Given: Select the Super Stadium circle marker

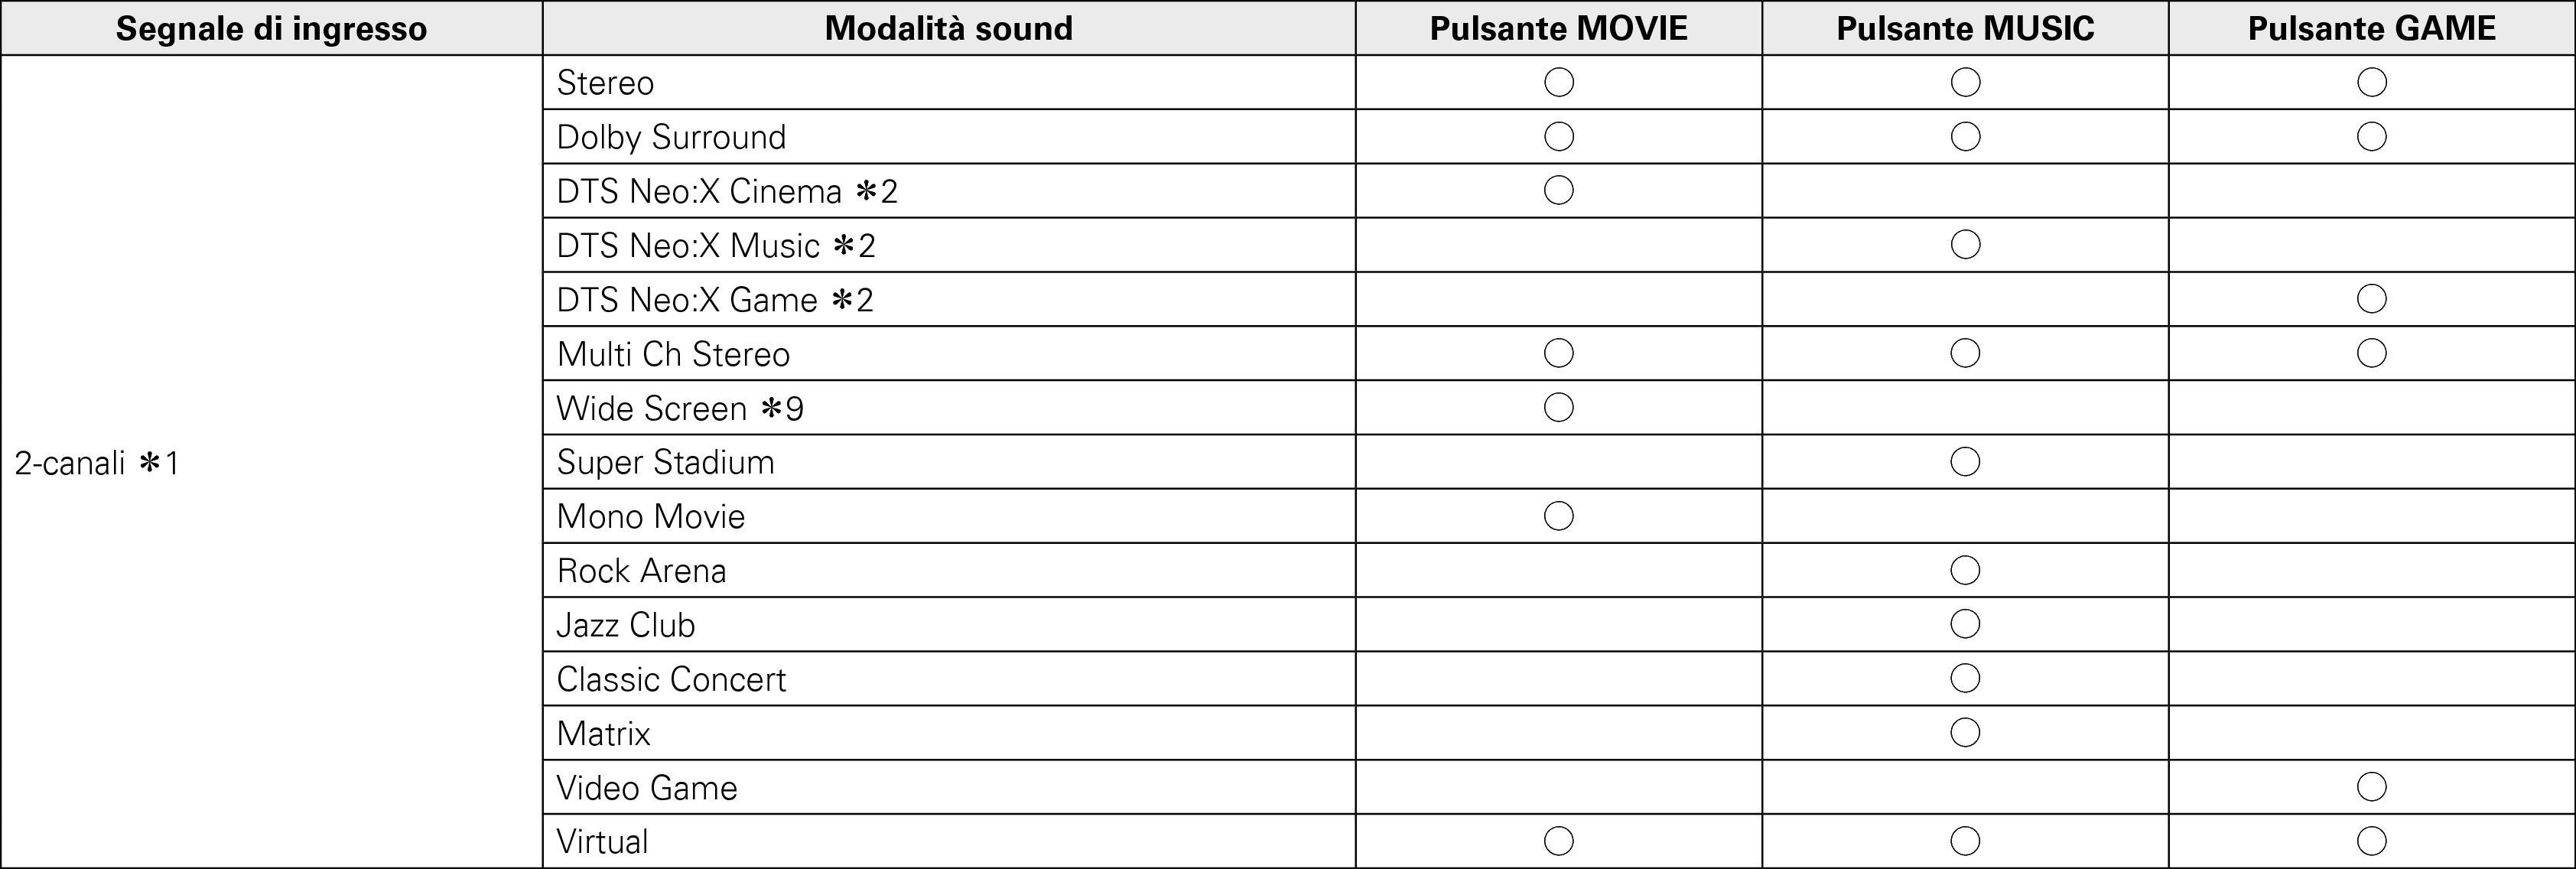Looking at the screenshot, I should tap(1965, 462).
